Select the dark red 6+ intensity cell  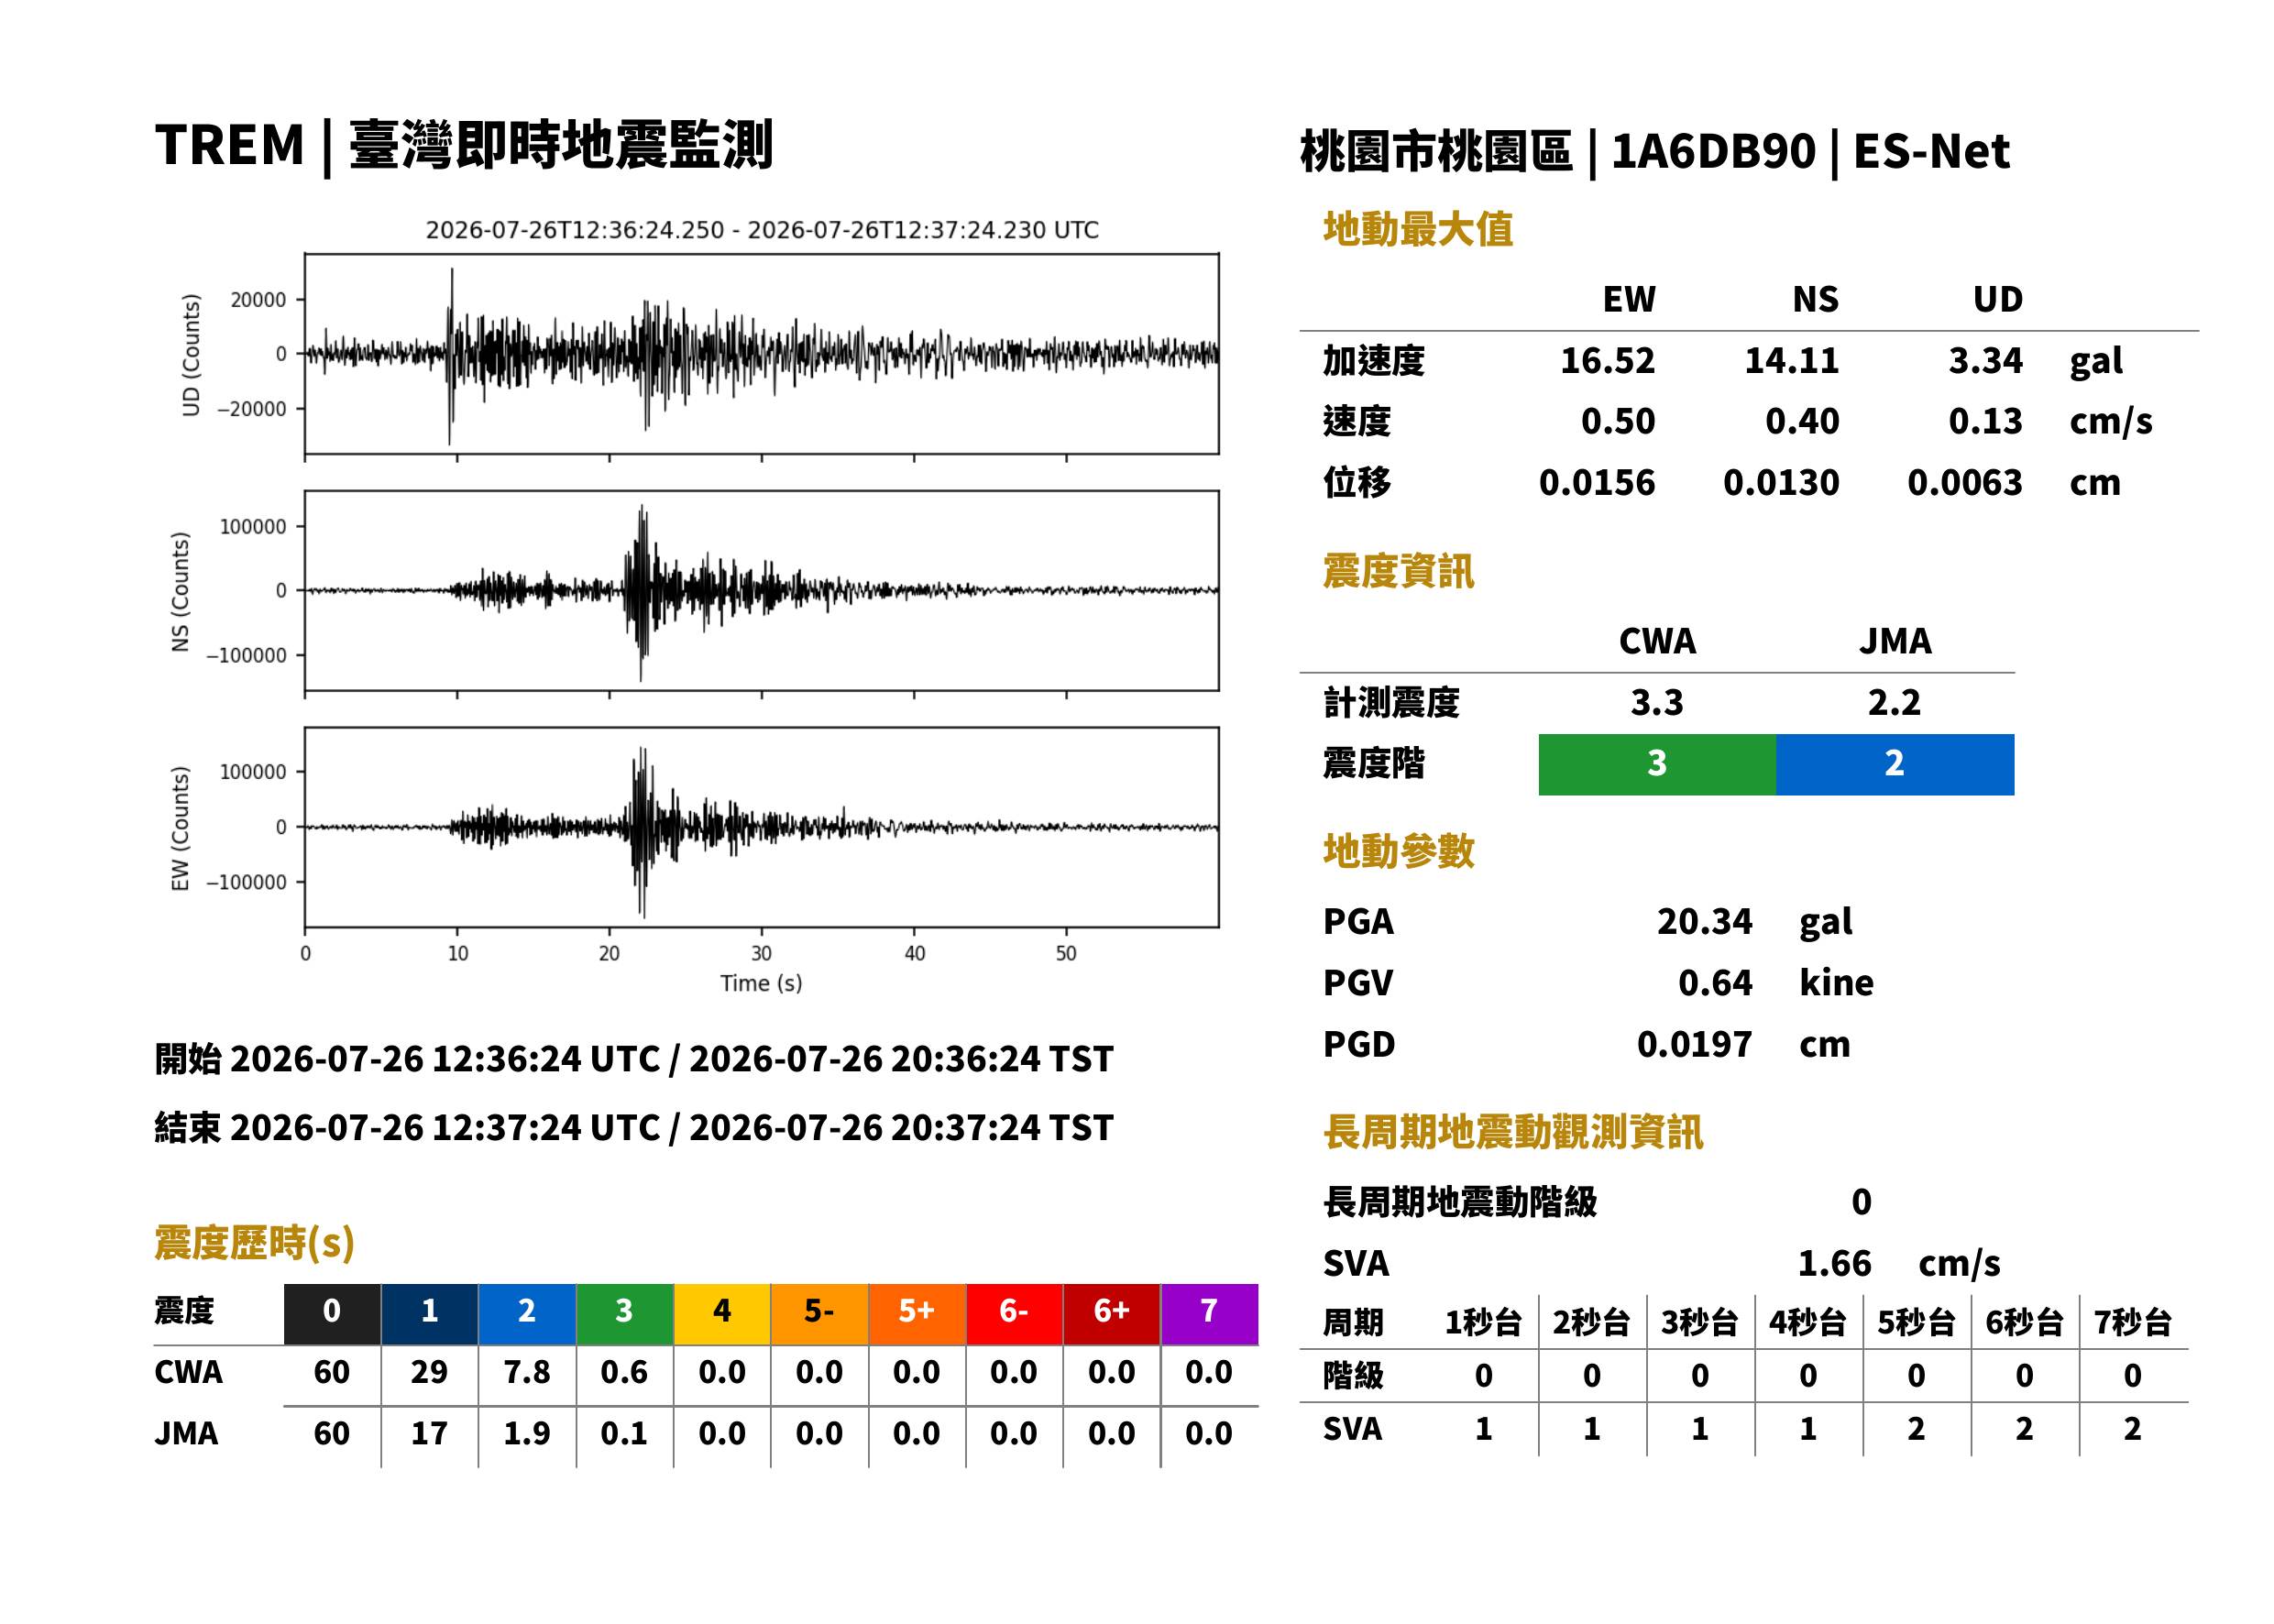[1112, 1314]
